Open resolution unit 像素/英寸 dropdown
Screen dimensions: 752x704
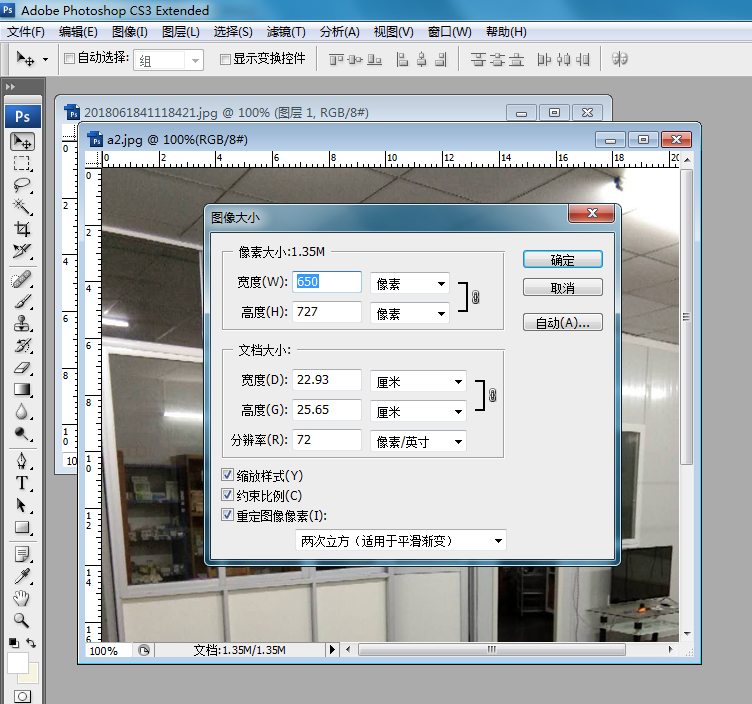(x=418, y=441)
